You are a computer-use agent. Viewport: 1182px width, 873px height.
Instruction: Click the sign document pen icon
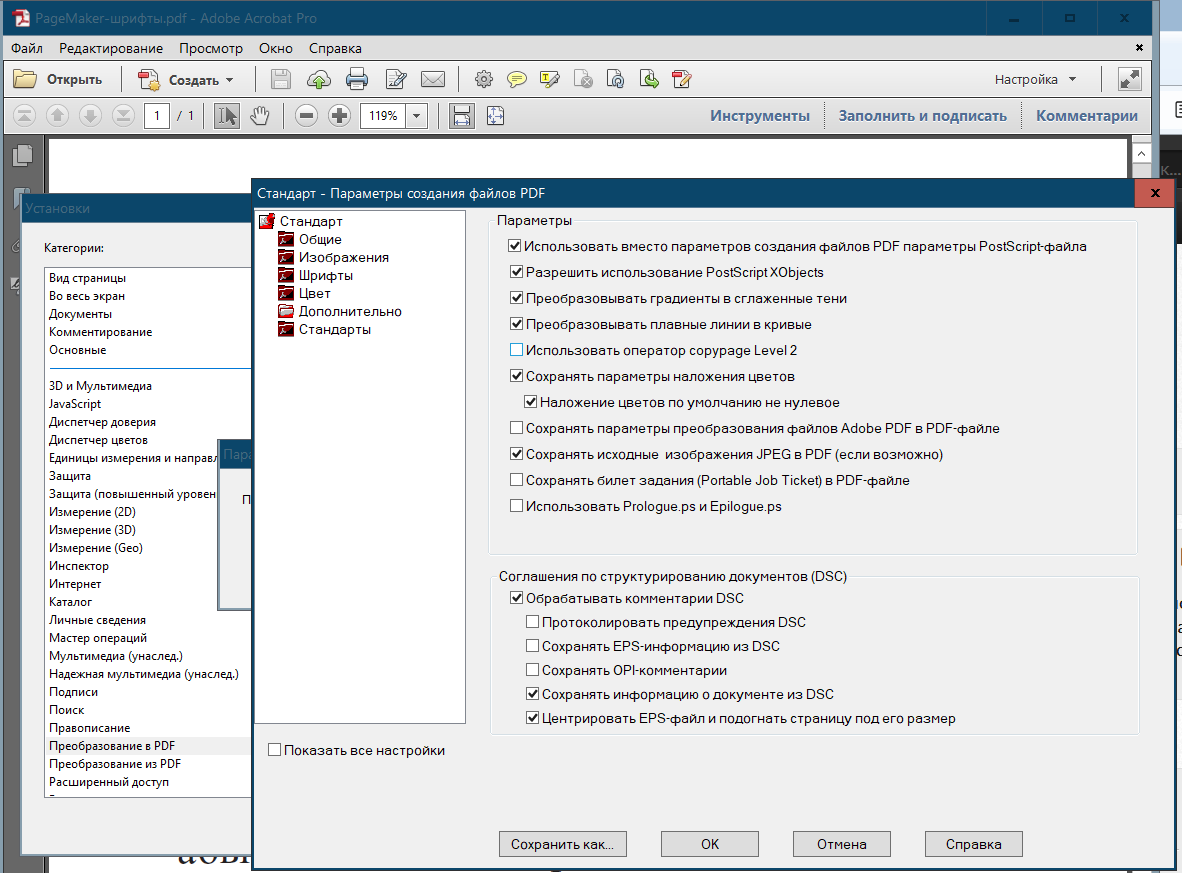[682, 79]
